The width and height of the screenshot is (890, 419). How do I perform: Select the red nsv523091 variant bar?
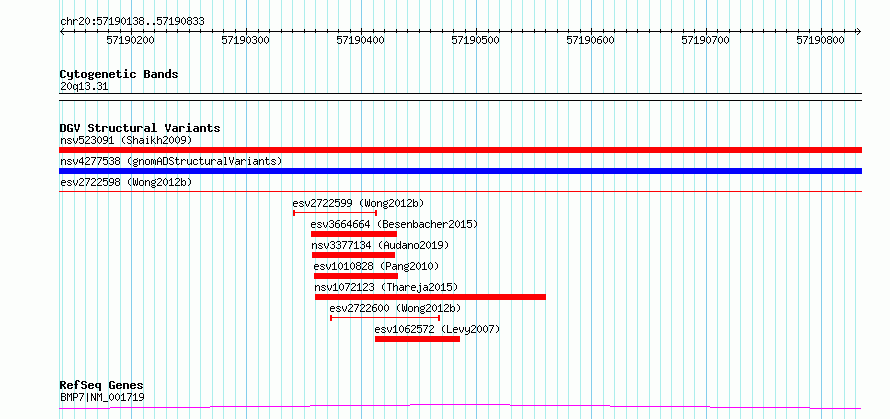click(x=460, y=150)
